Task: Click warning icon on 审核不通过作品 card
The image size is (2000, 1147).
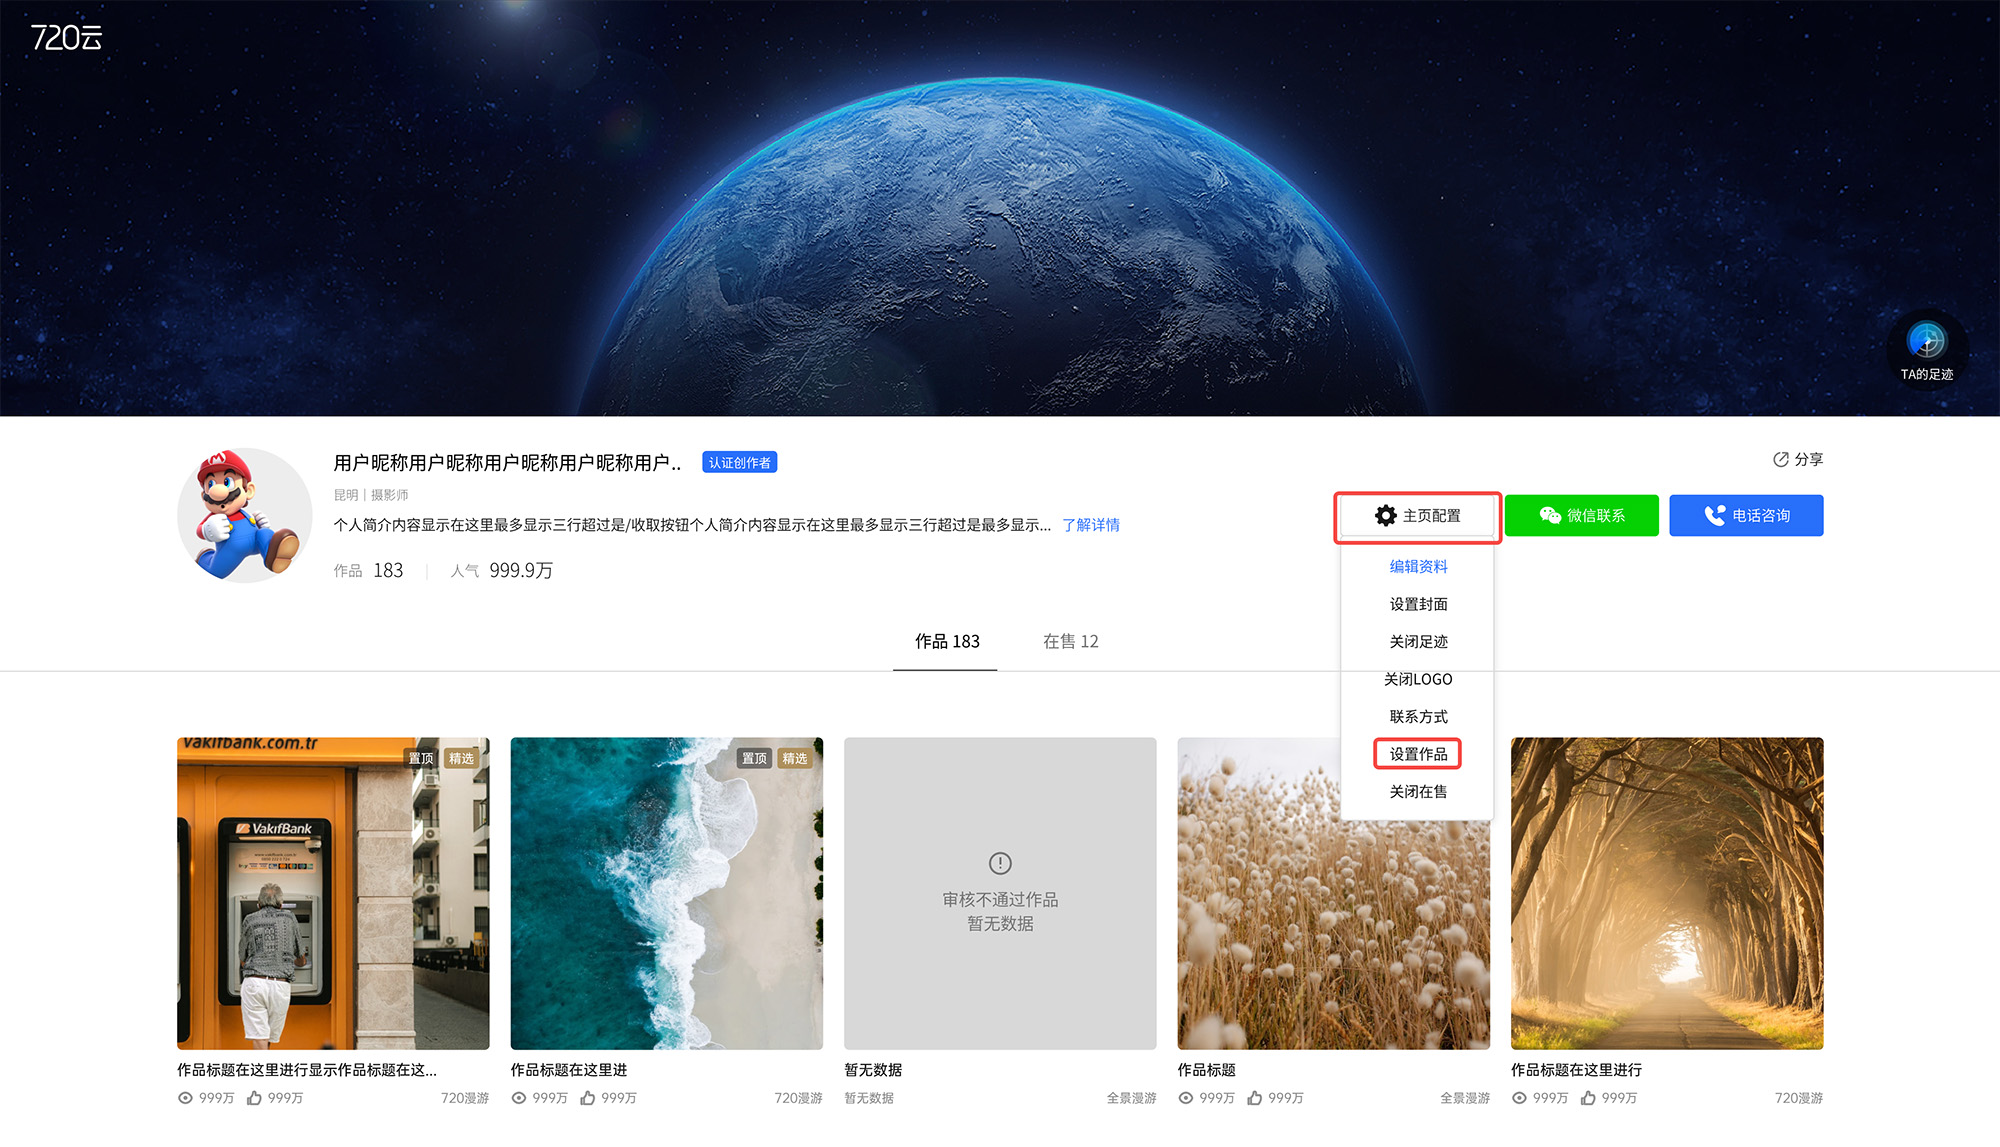Action: [x=1000, y=863]
